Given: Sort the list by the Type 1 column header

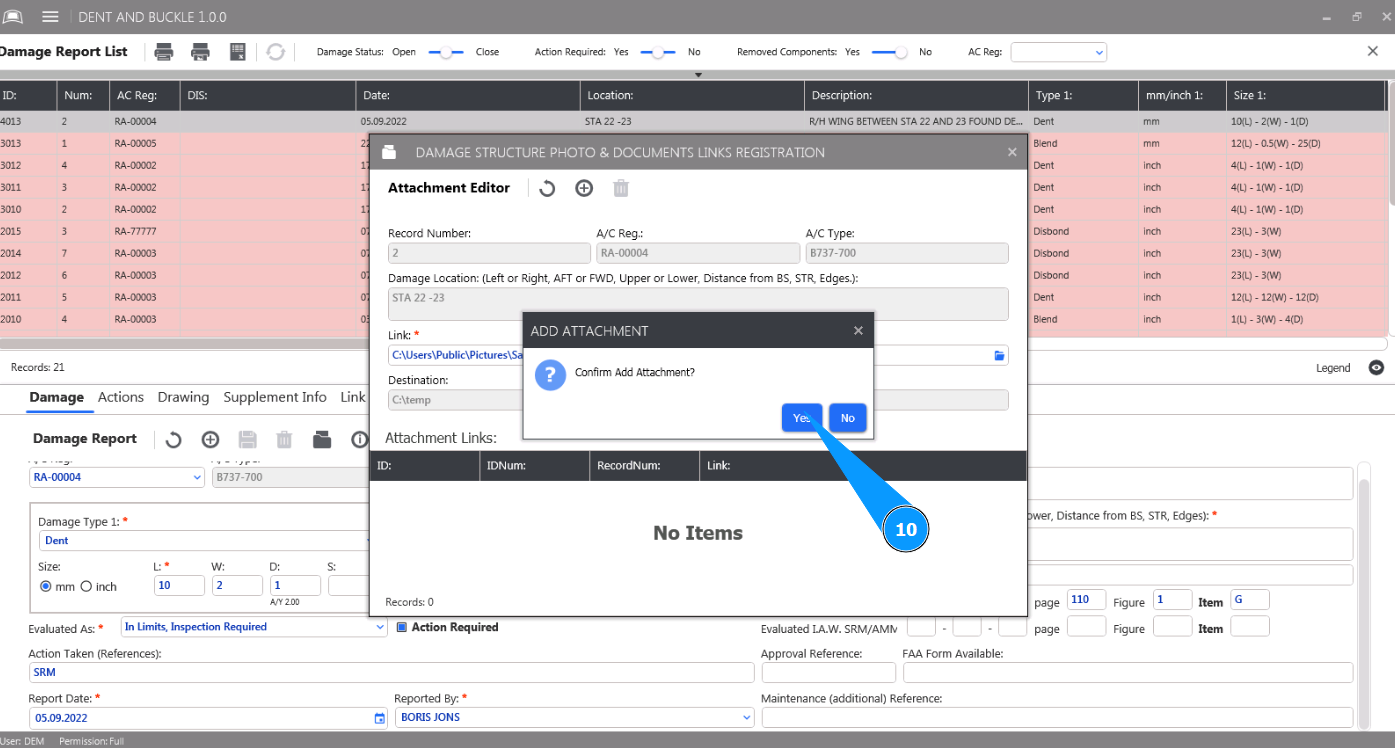Looking at the screenshot, I should [1083, 96].
